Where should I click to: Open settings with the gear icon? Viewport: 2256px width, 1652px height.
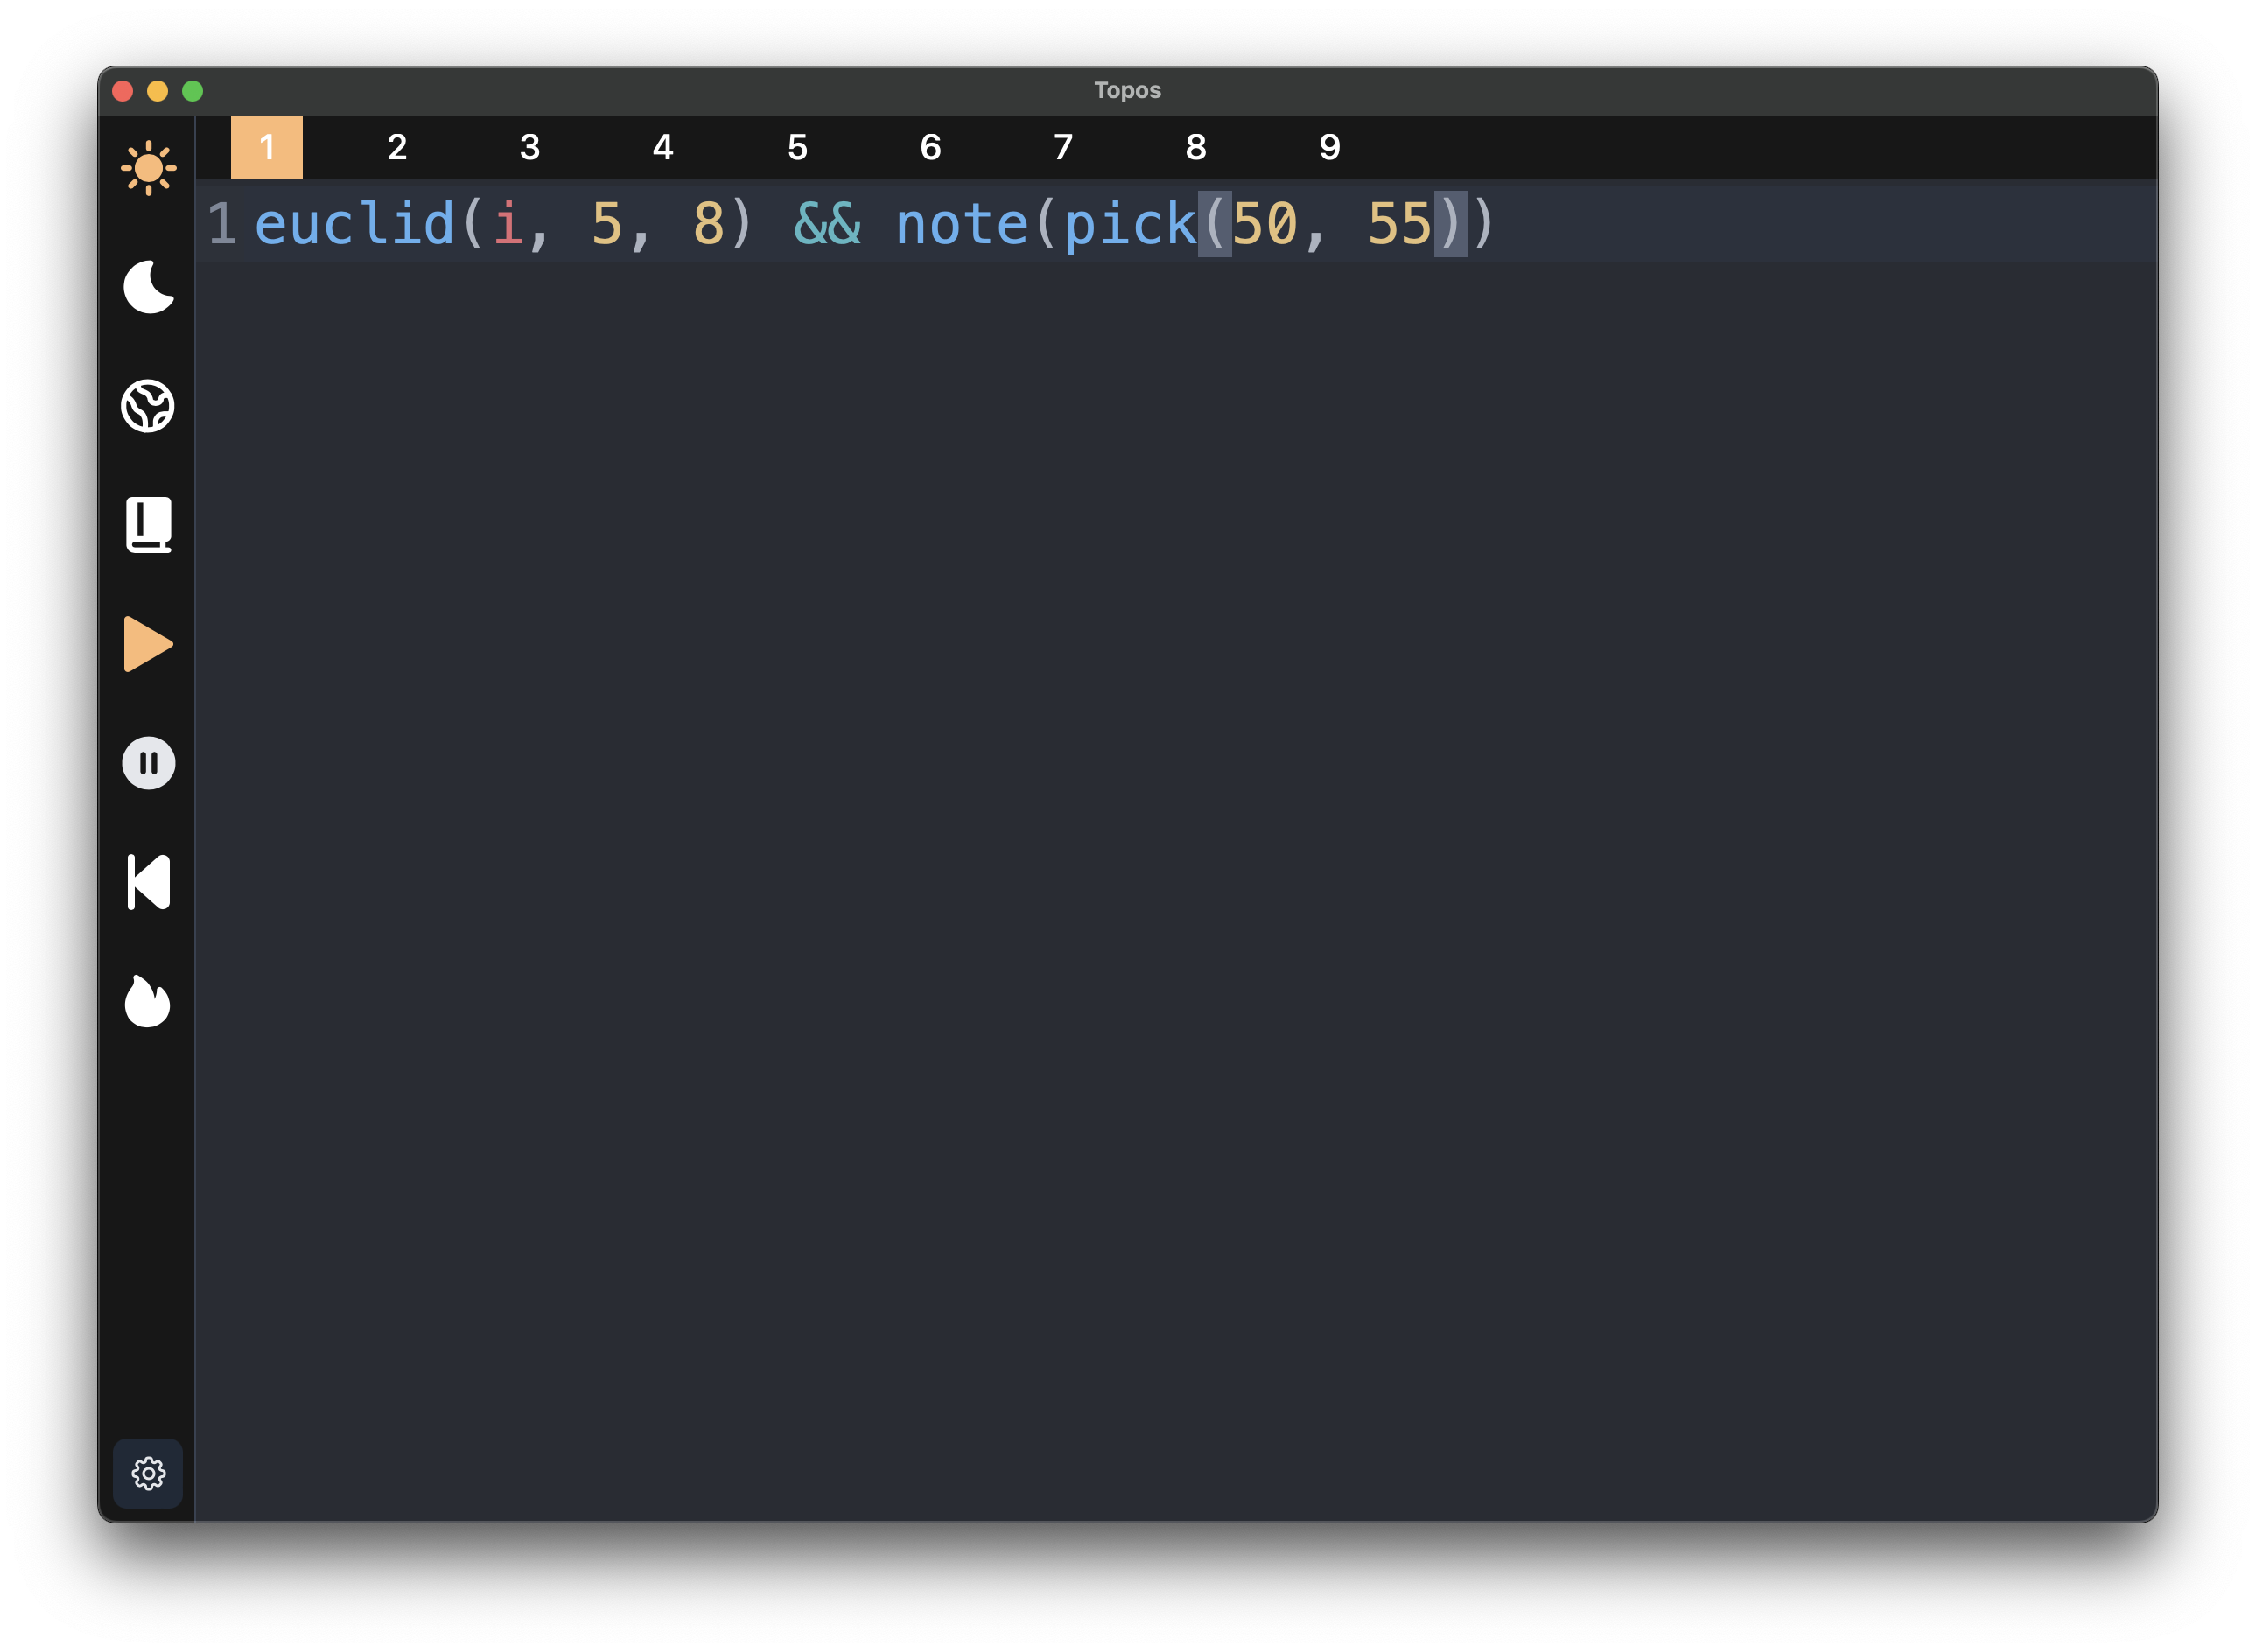point(148,1473)
